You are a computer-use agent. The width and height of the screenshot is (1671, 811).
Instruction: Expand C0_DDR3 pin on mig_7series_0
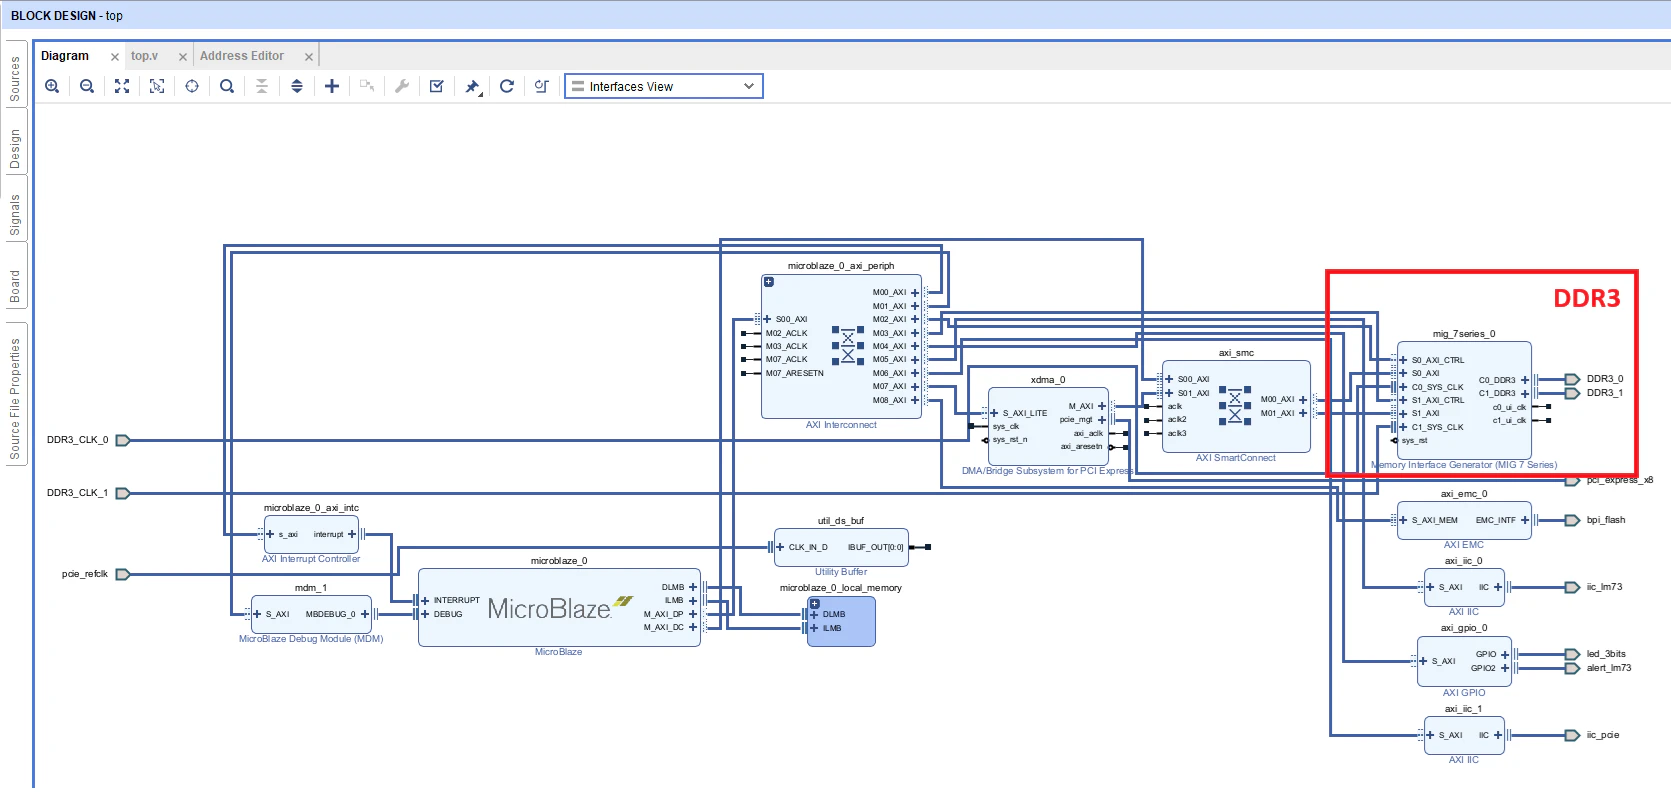coord(1525,380)
